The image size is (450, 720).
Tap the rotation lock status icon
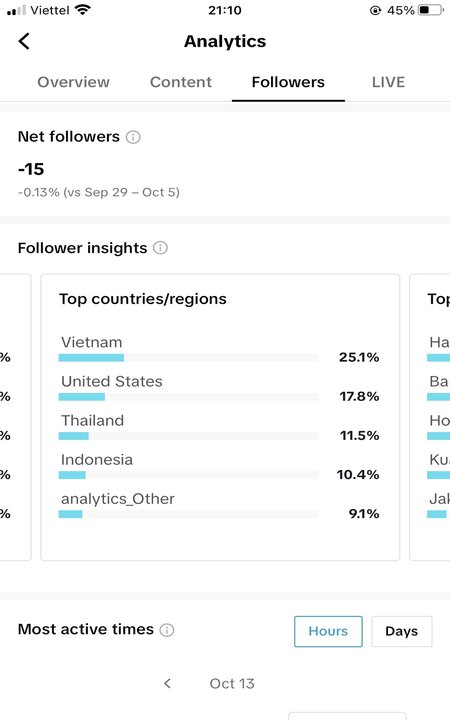(375, 10)
